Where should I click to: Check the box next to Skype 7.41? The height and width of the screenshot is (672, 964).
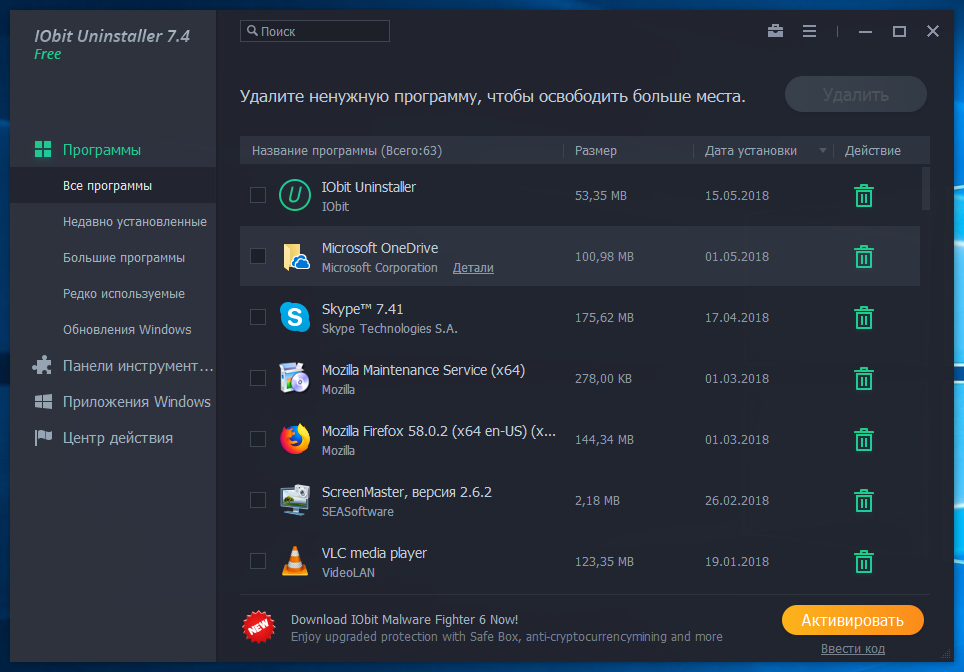(258, 317)
